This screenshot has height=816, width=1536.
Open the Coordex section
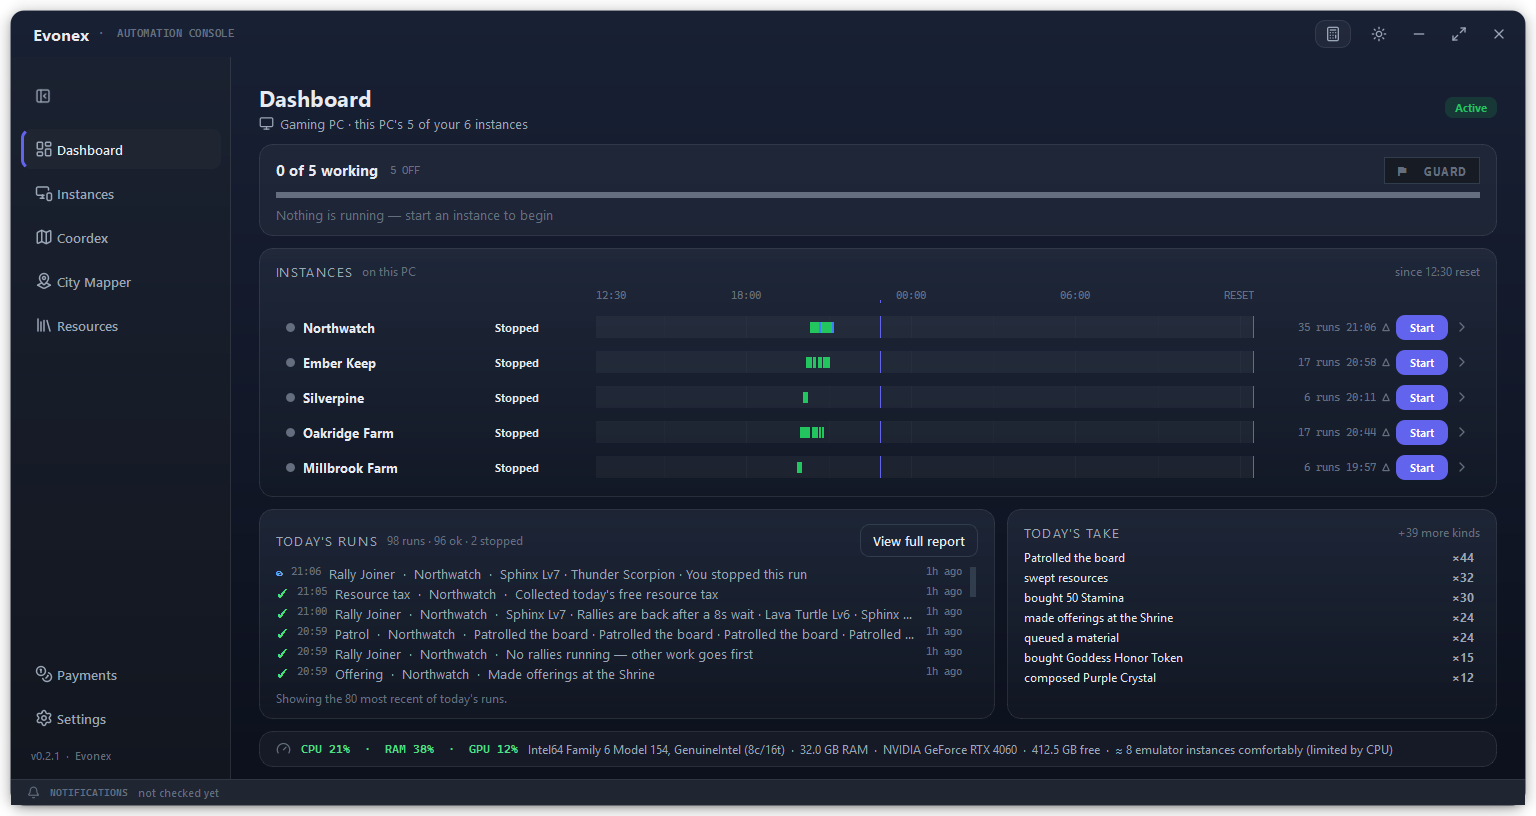121,238
